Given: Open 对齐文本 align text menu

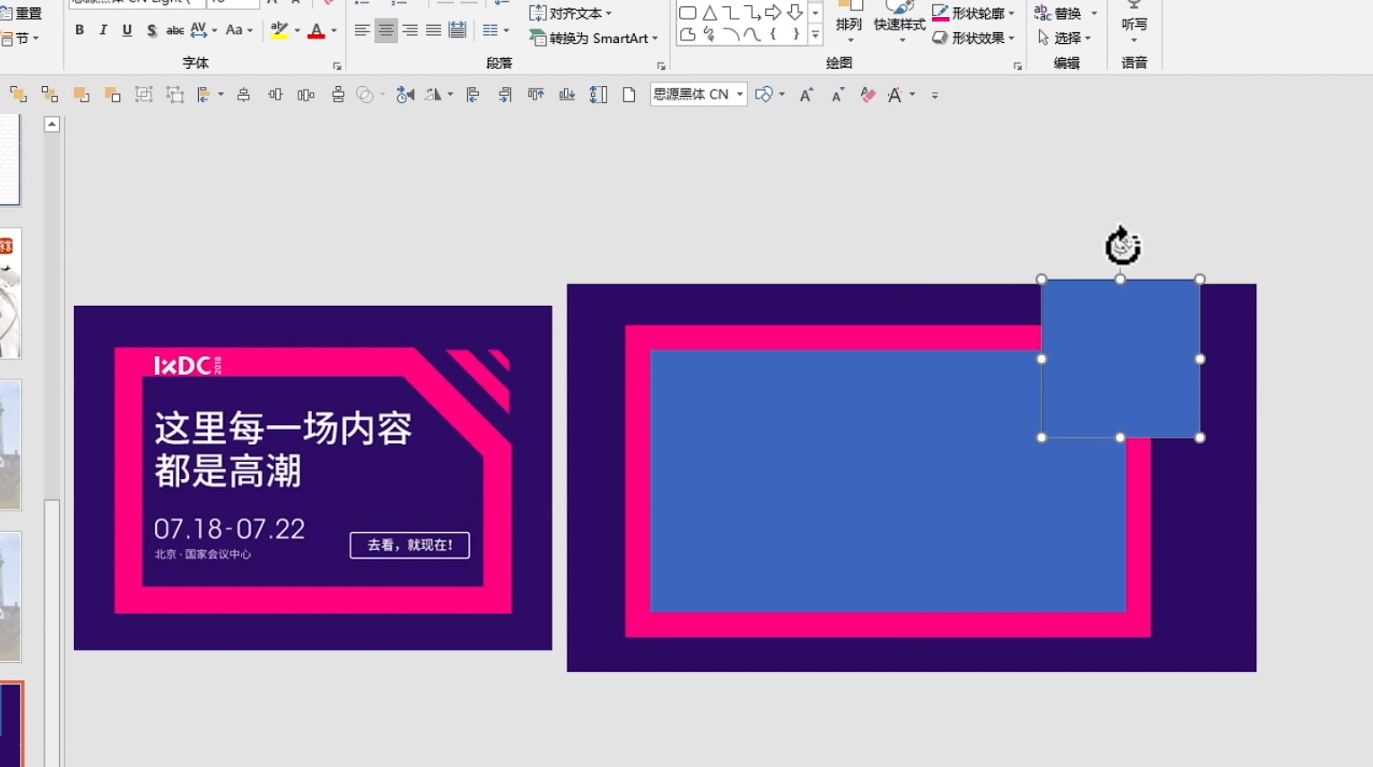Looking at the screenshot, I should (570, 13).
